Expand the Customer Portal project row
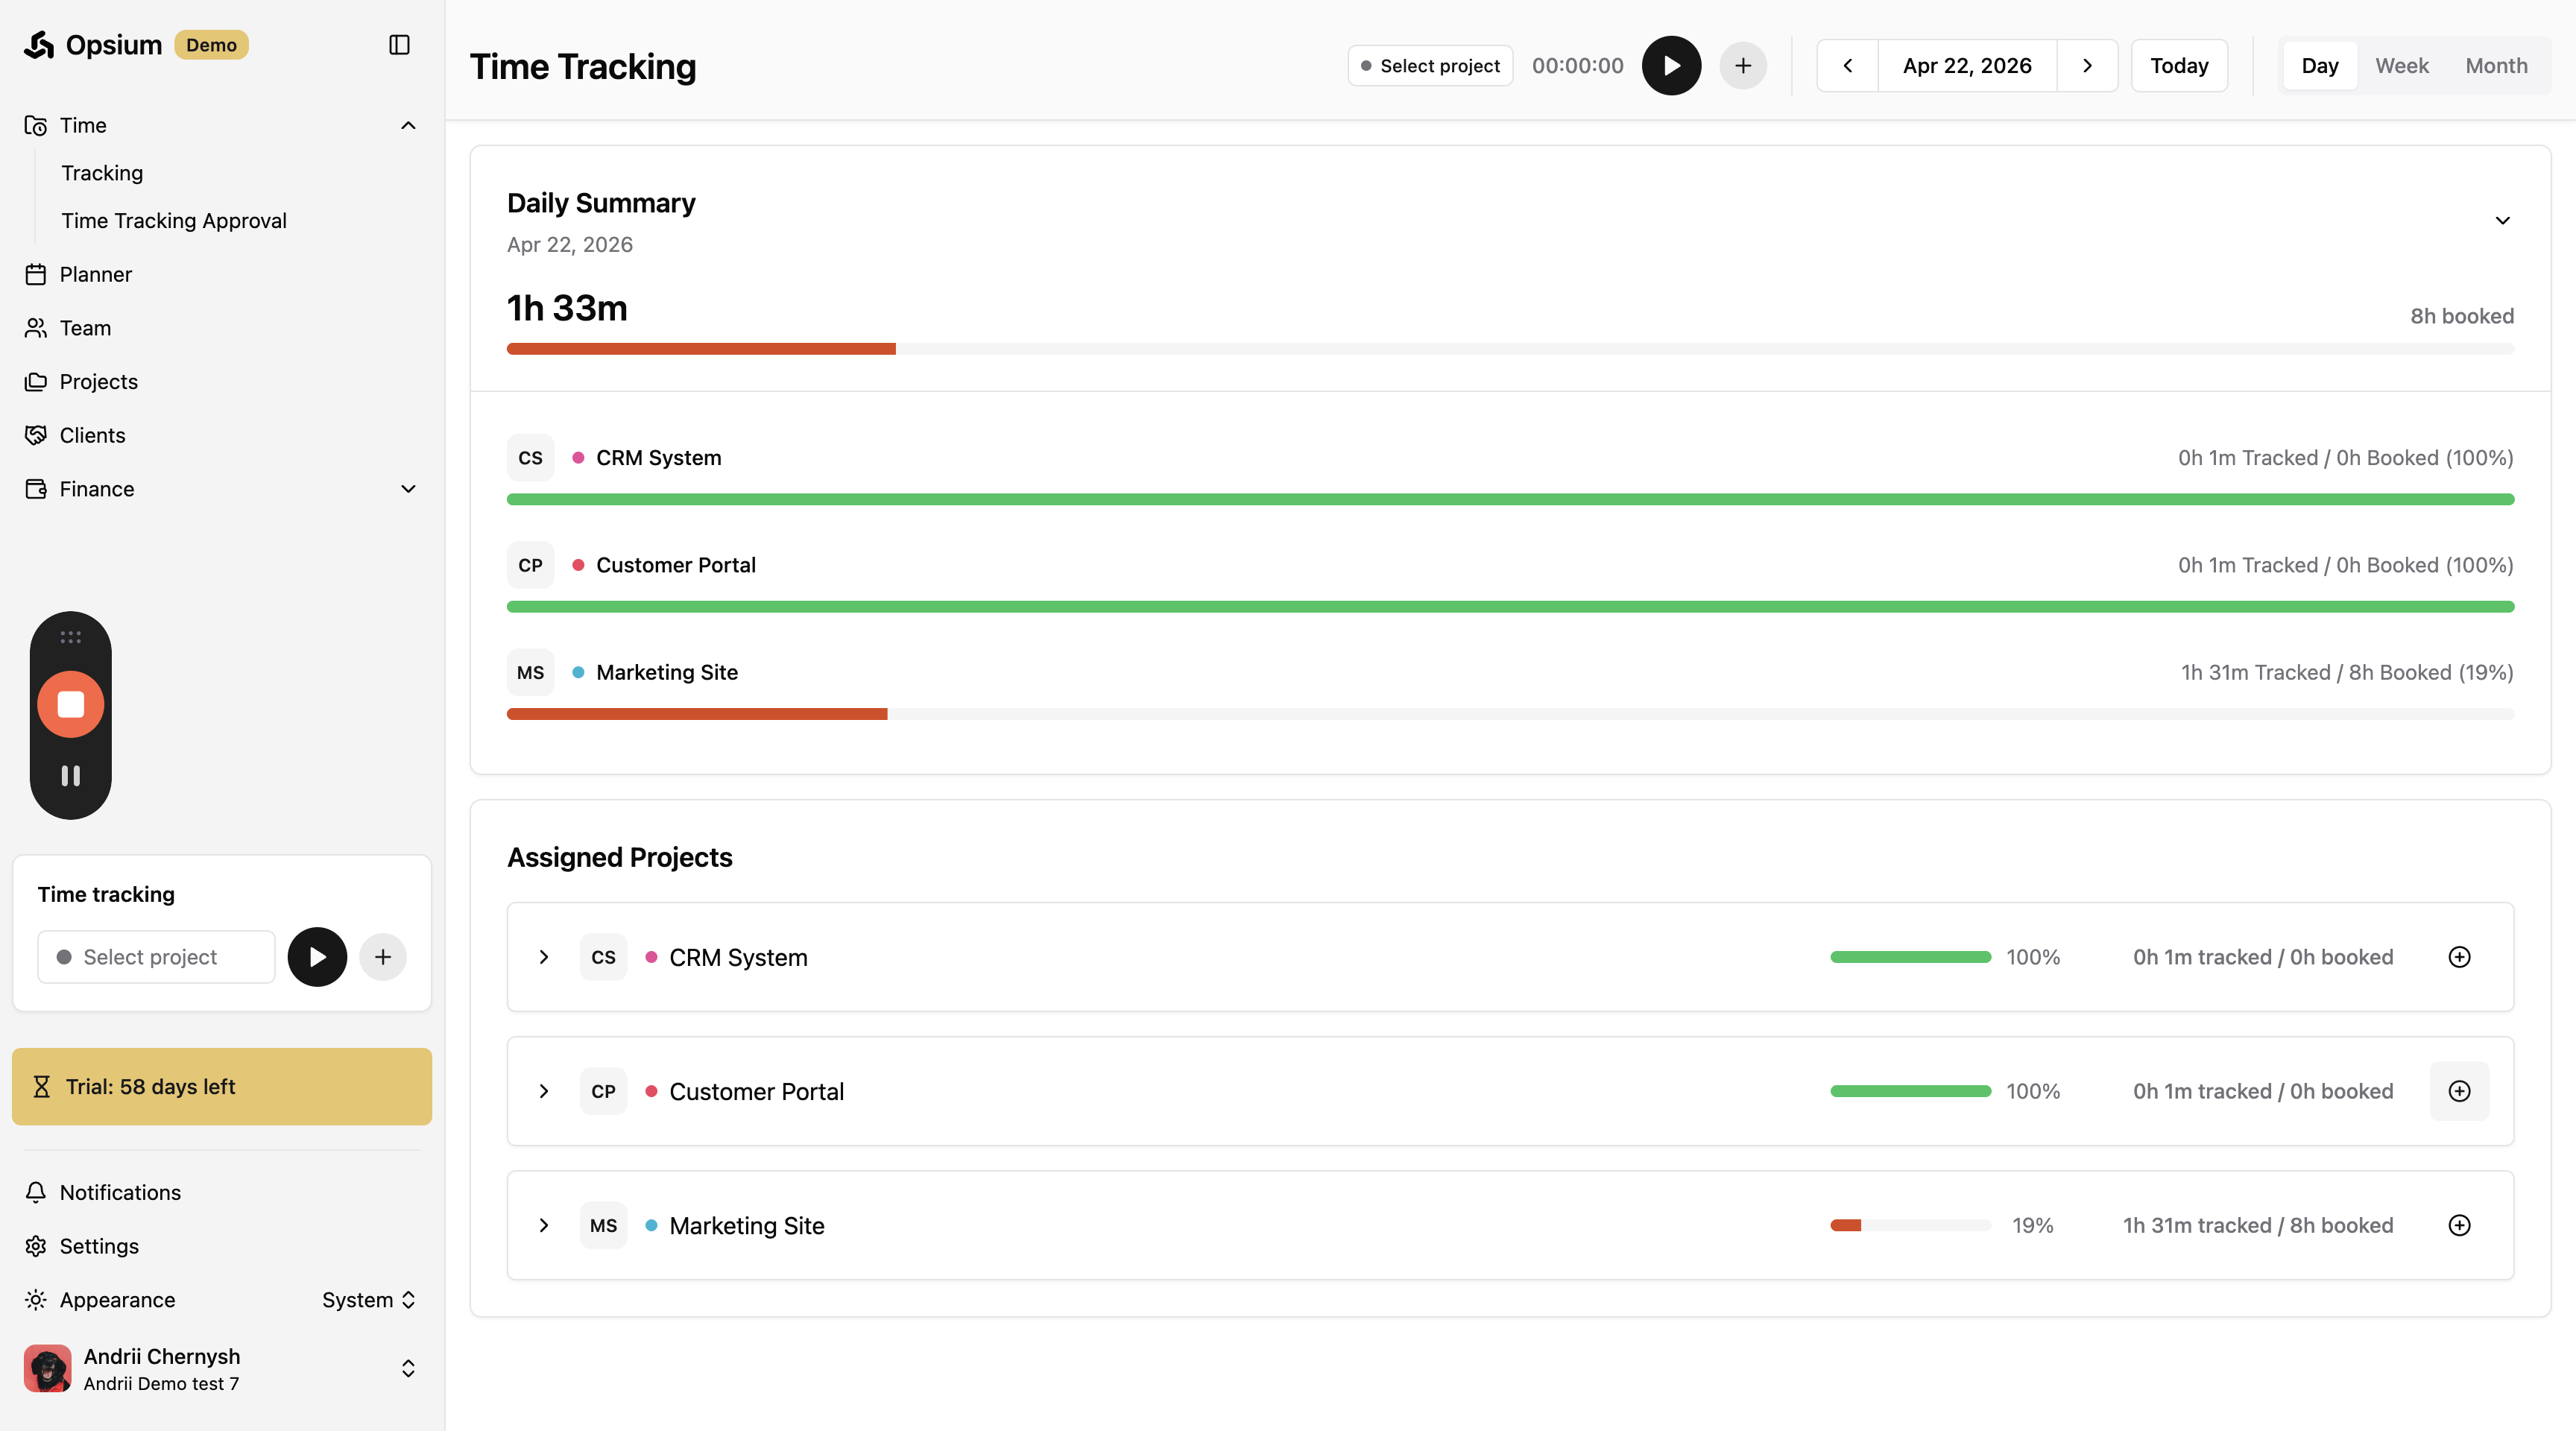The image size is (2576, 1431). tap(544, 1091)
